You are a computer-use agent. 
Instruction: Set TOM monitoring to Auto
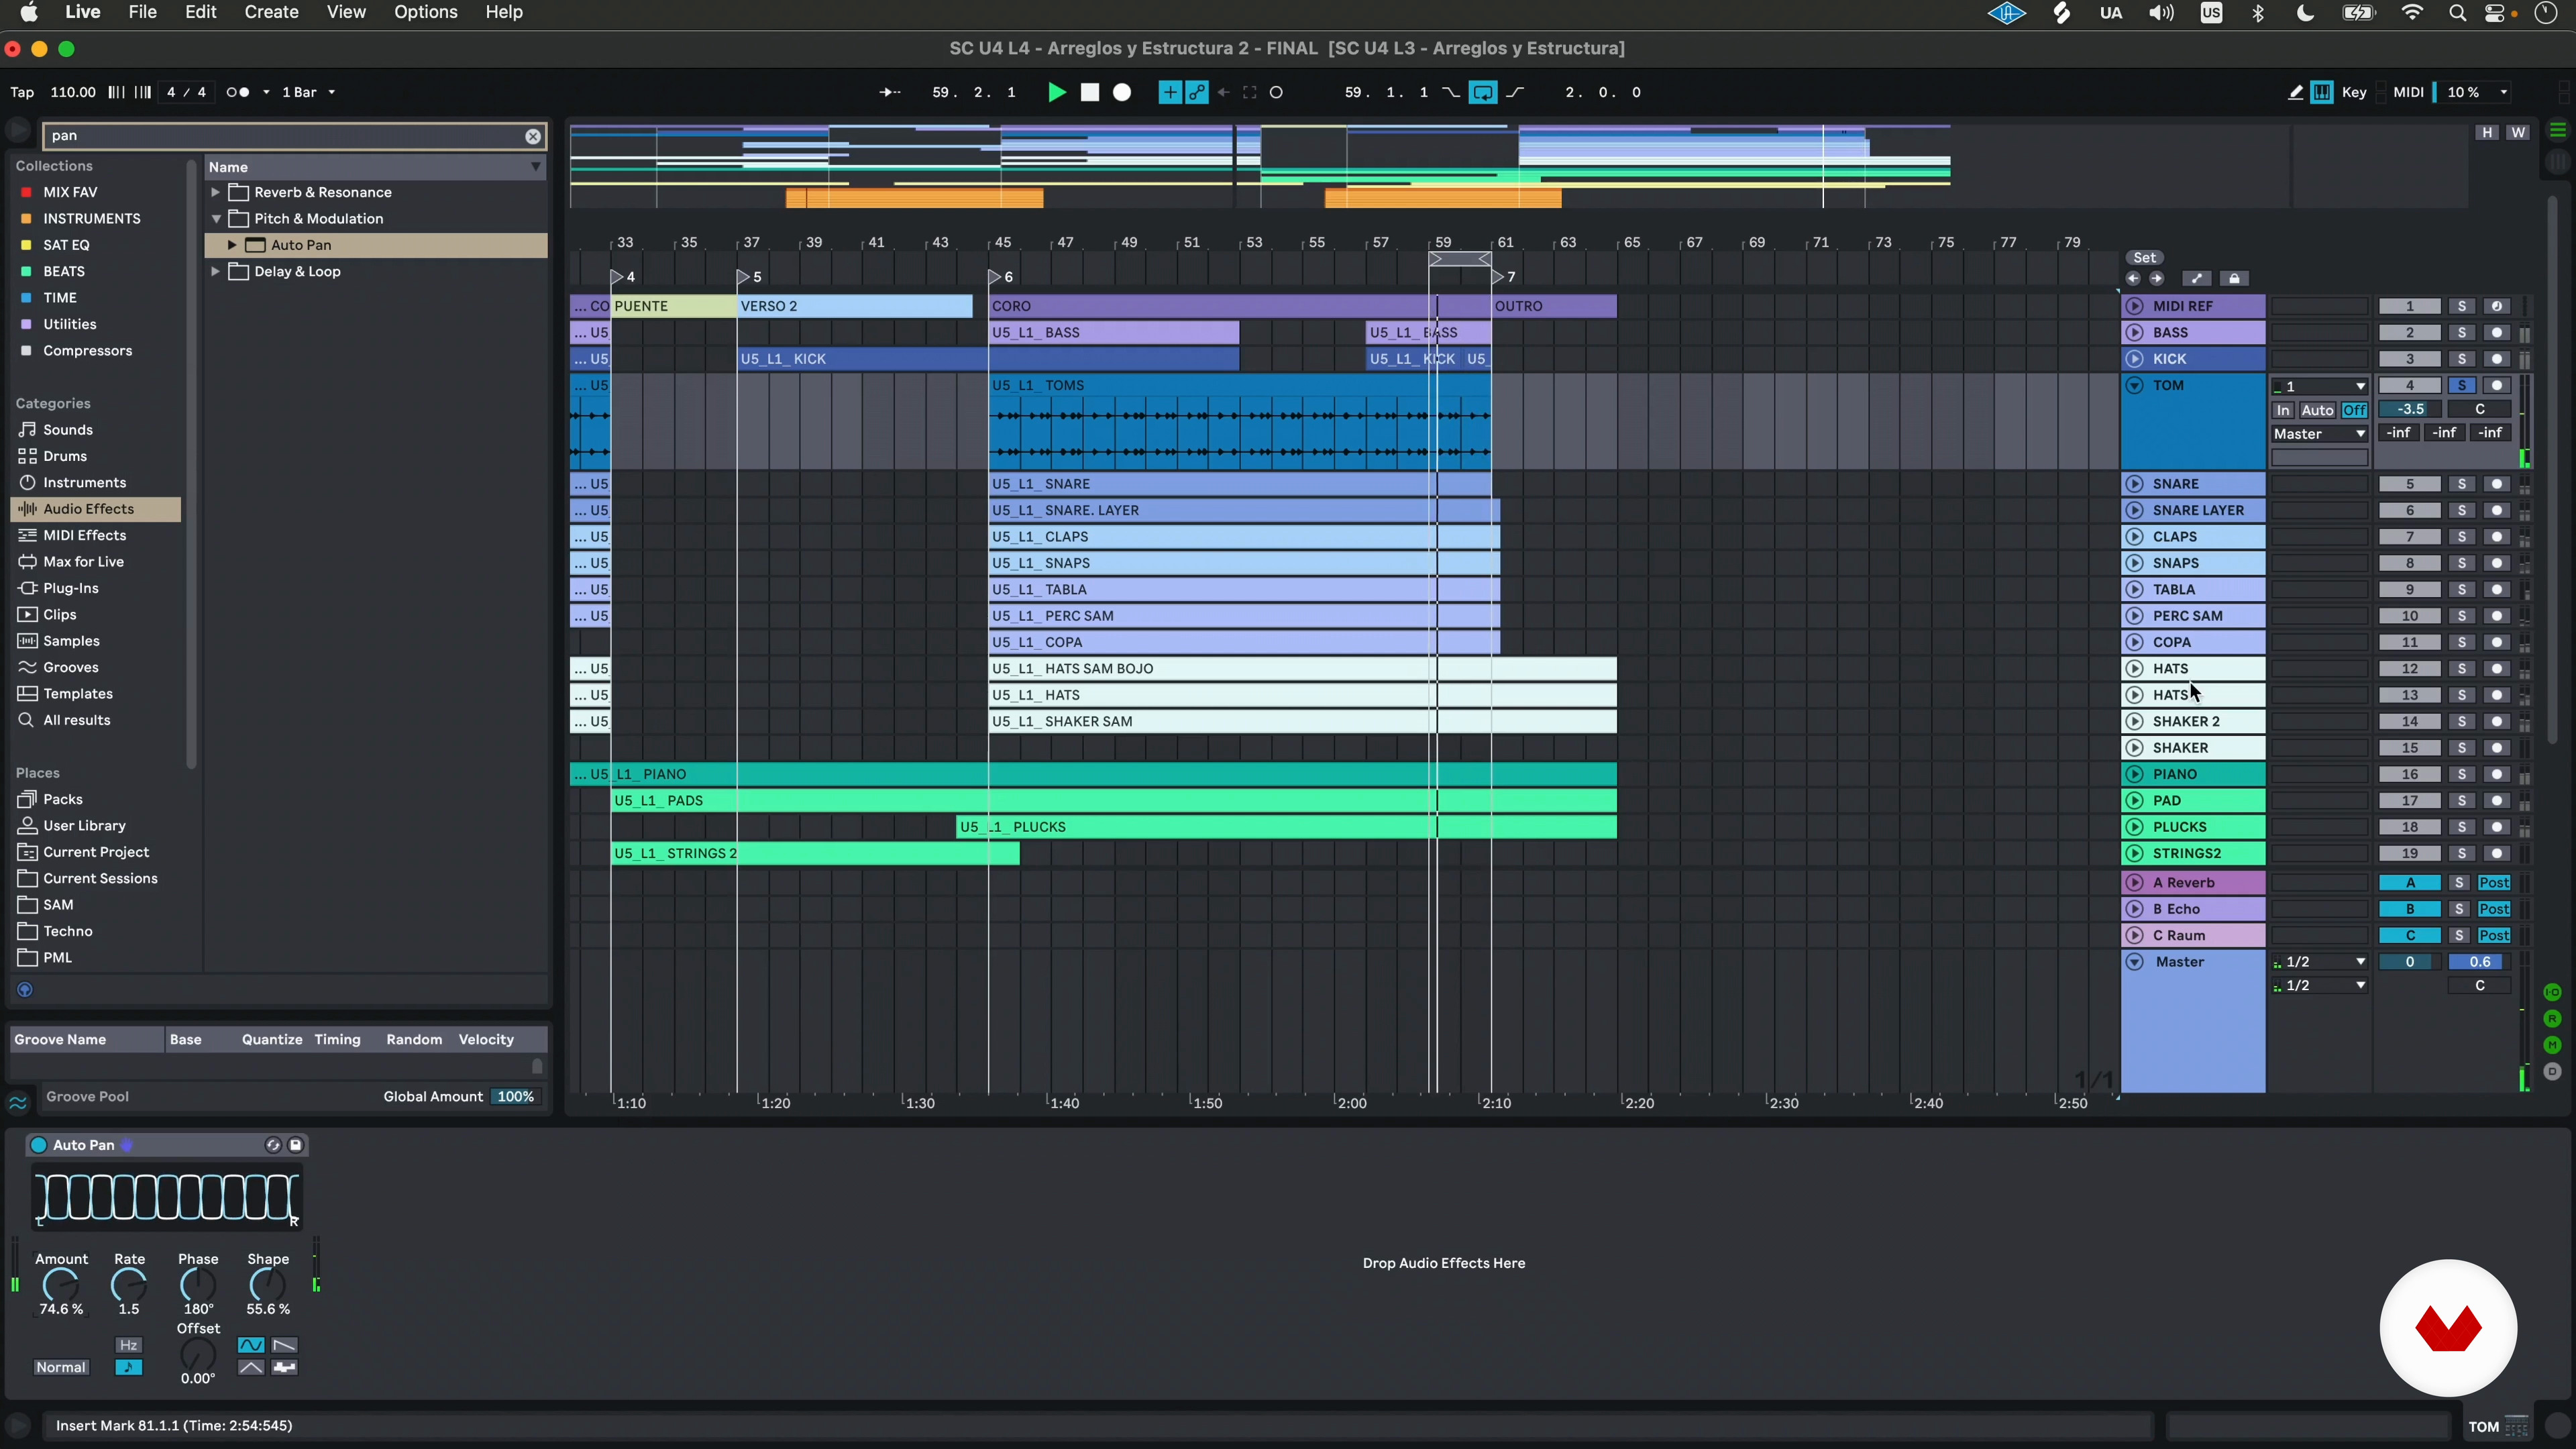[x=2317, y=410]
